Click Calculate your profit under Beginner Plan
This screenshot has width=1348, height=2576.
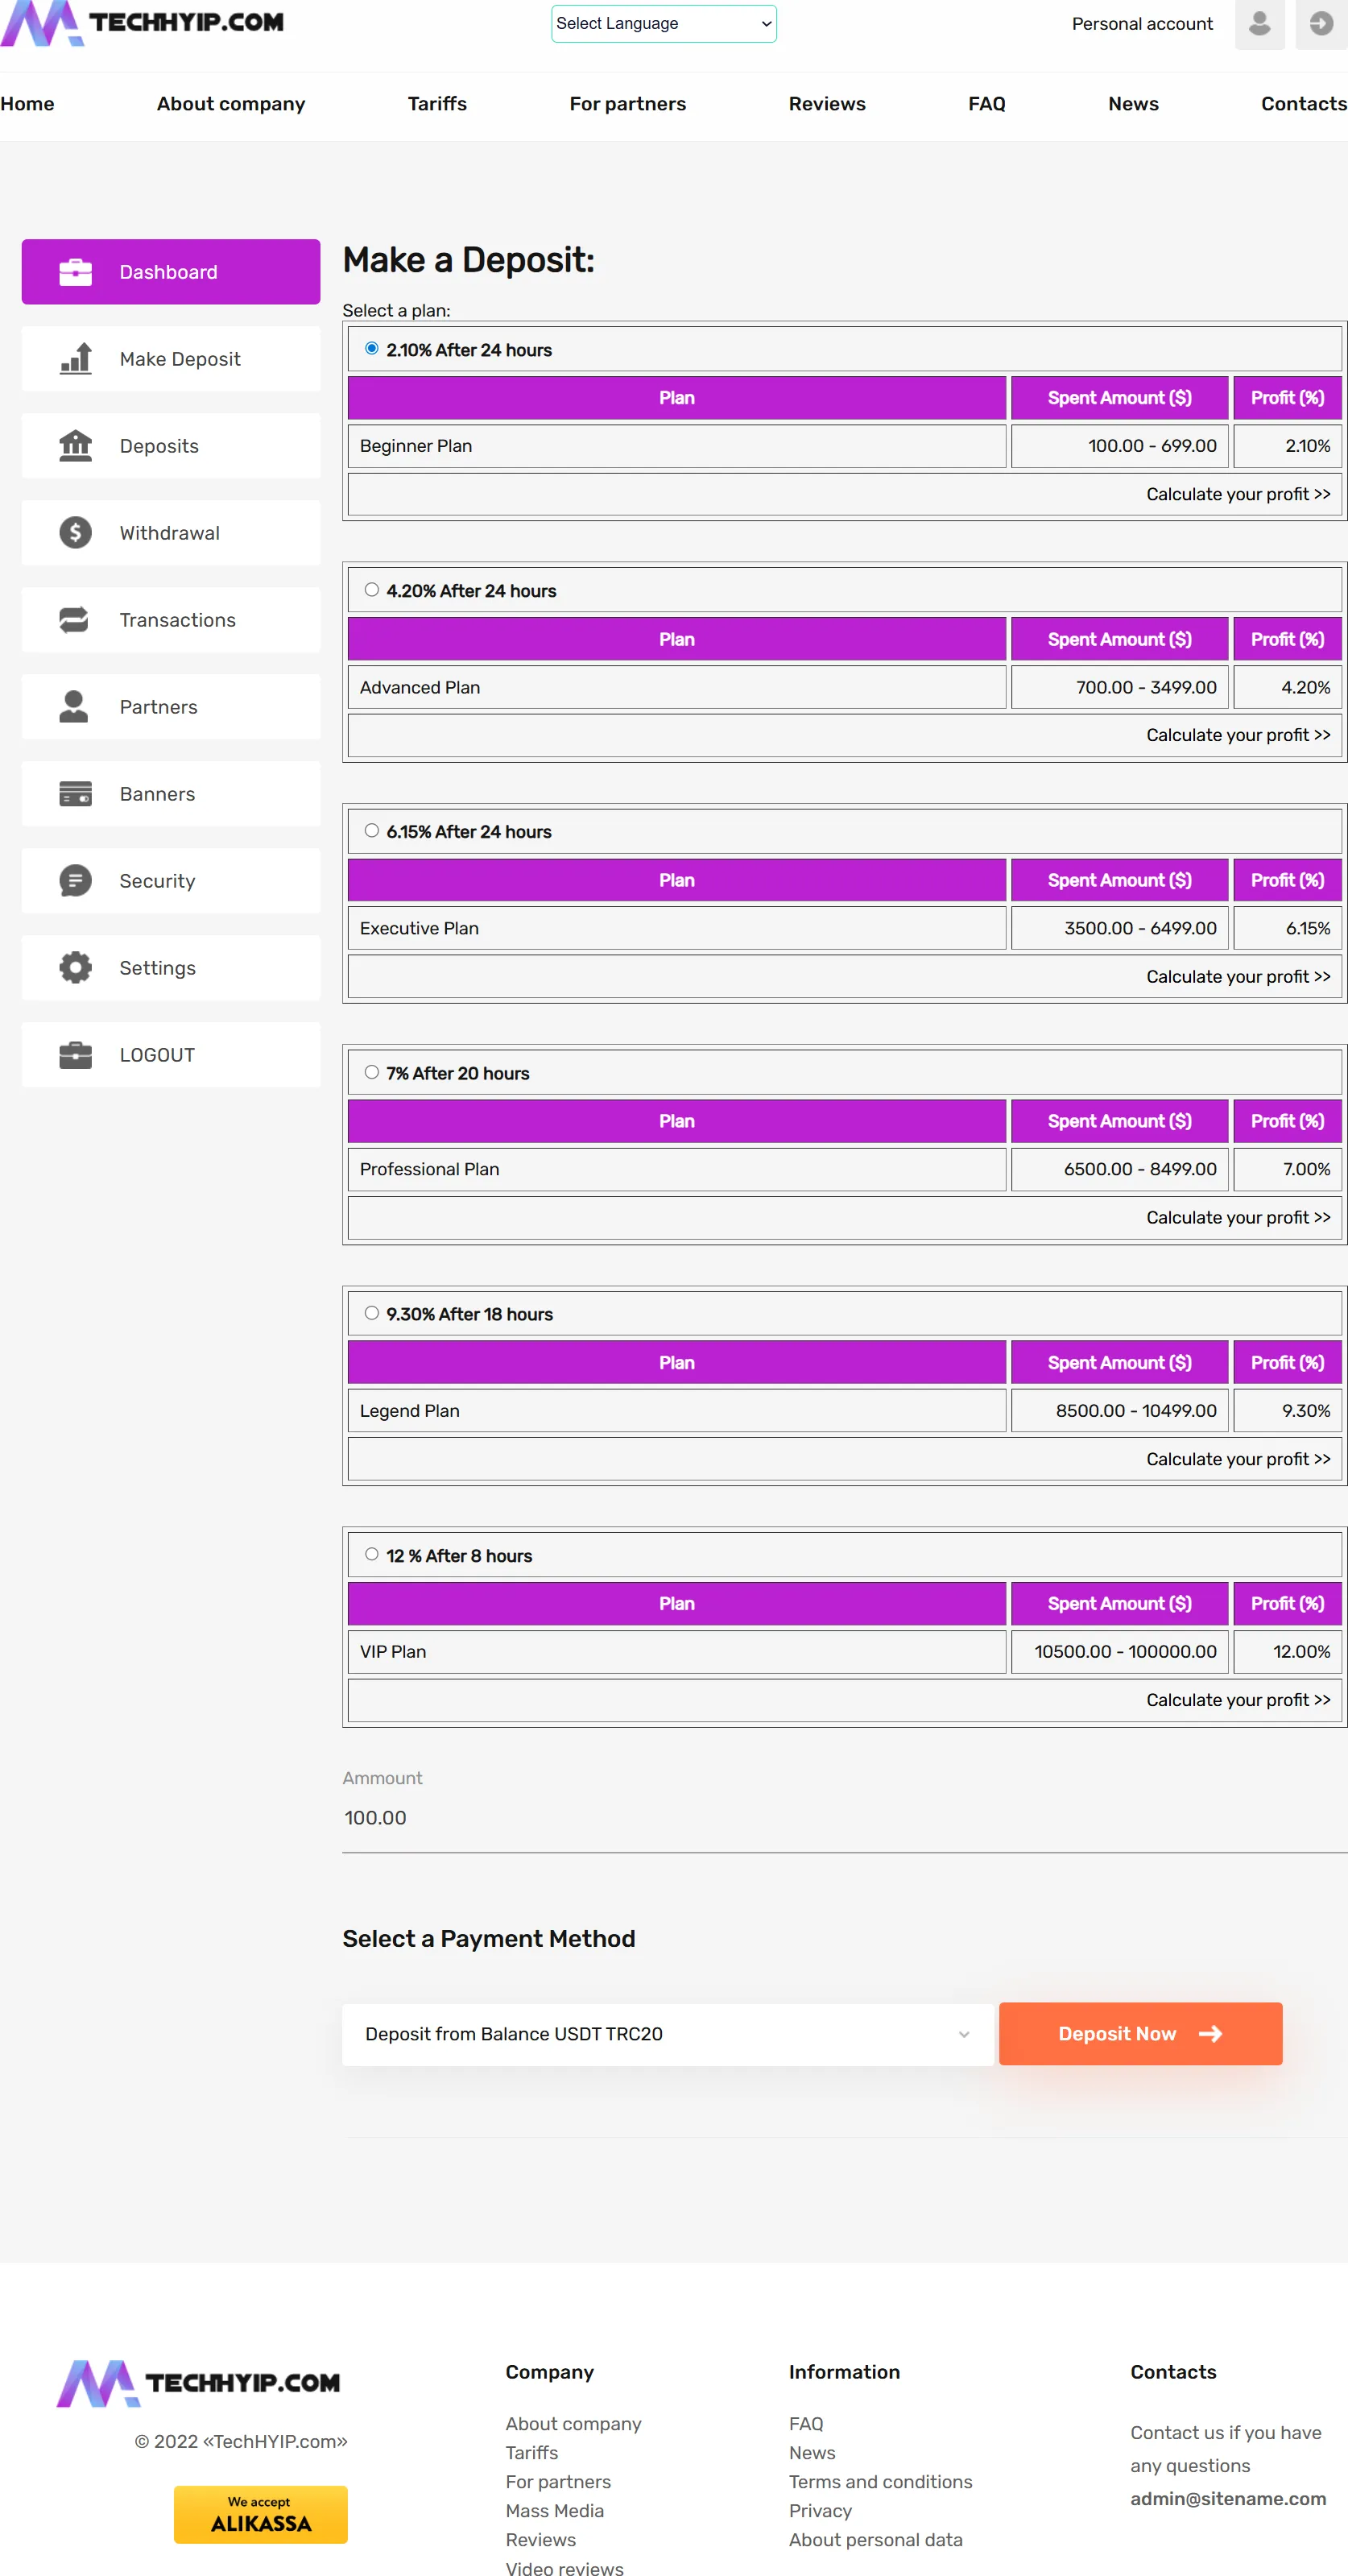1238,494
